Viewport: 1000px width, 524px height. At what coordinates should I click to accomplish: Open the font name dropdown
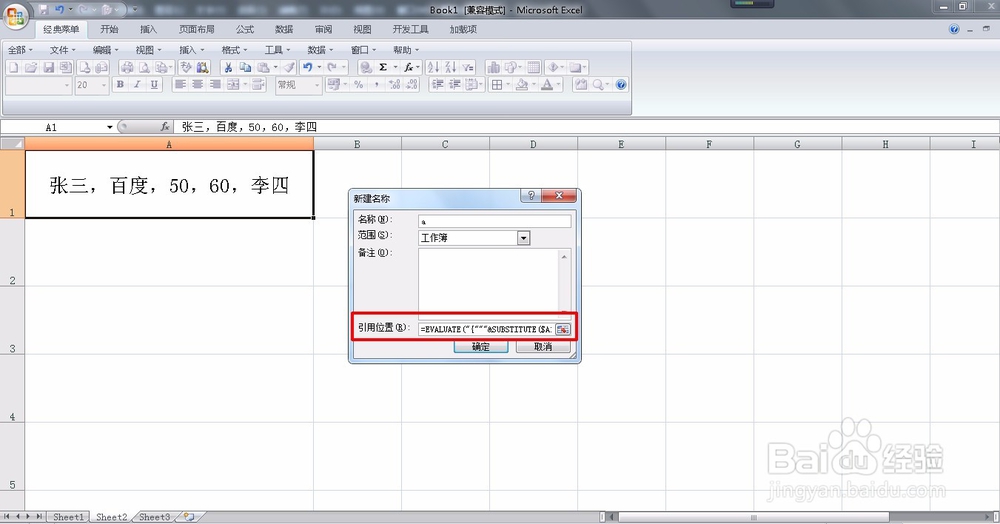pyautogui.click(x=66, y=85)
